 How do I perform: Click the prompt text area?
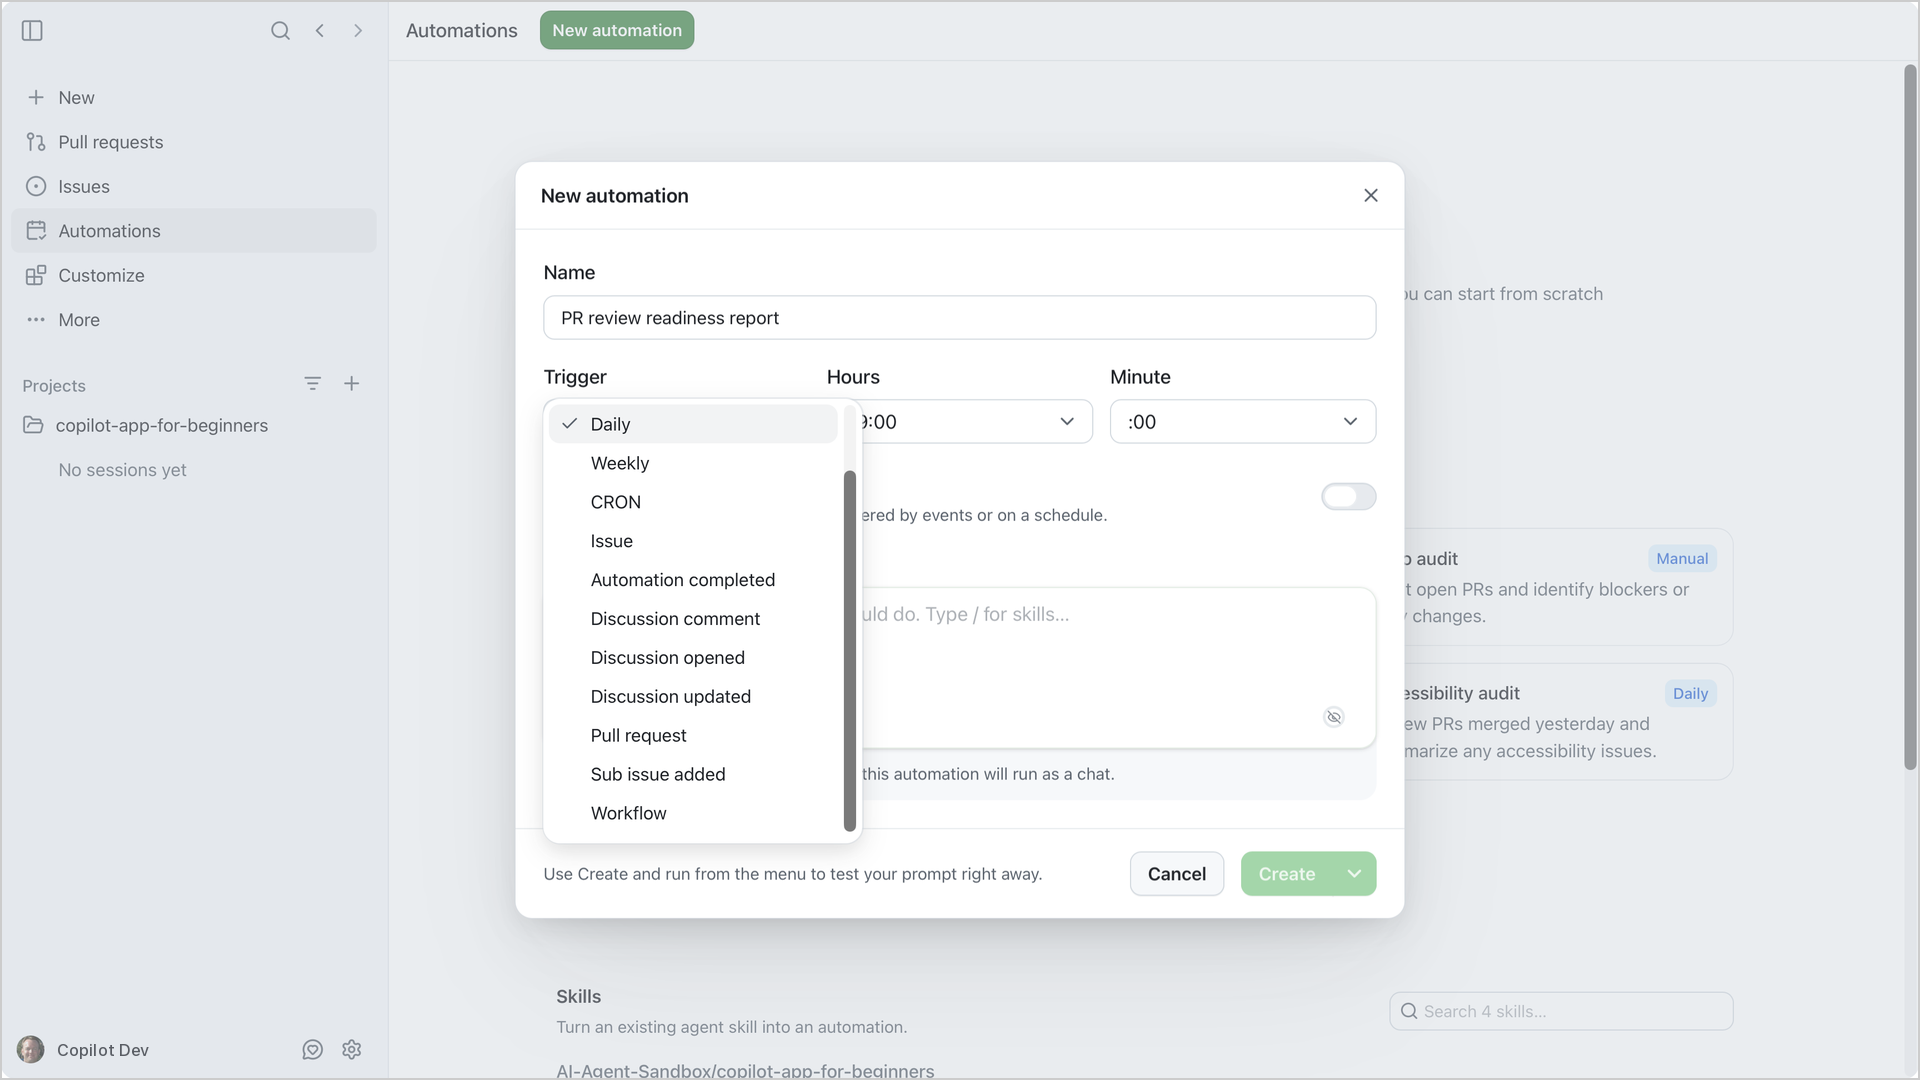(1118, 668)
